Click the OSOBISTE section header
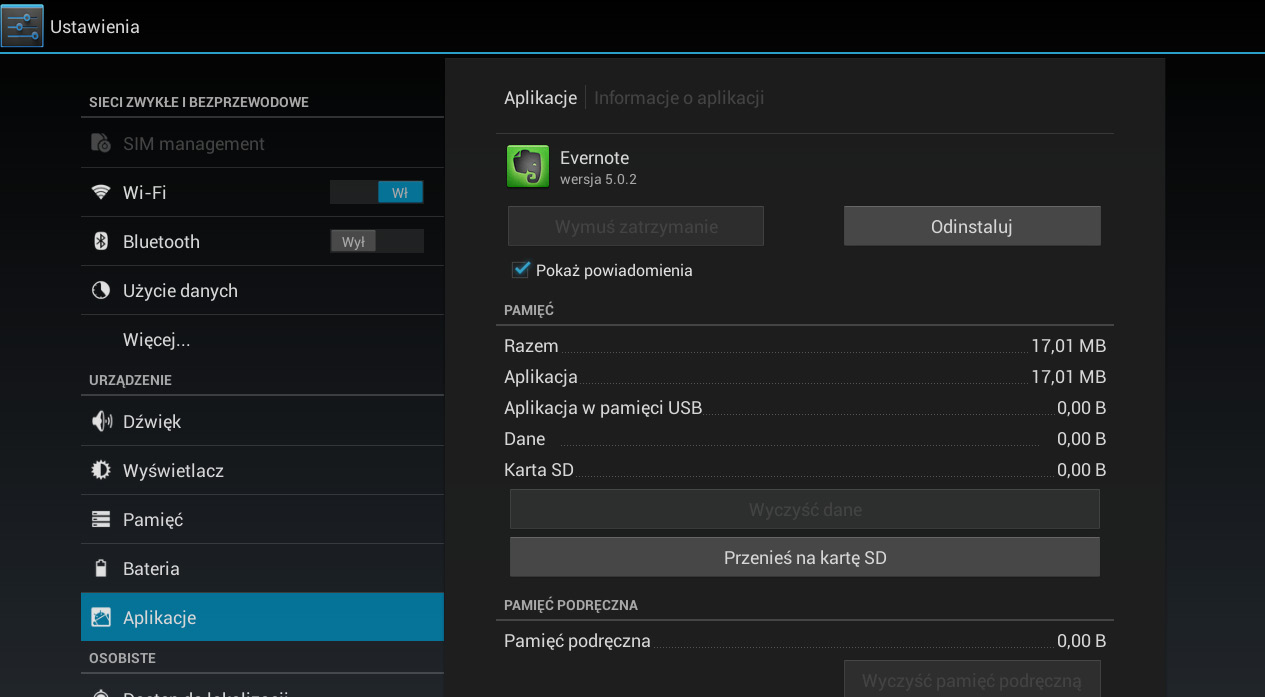The height and width of the screenshot is (697, 1265). pos(122,658)
